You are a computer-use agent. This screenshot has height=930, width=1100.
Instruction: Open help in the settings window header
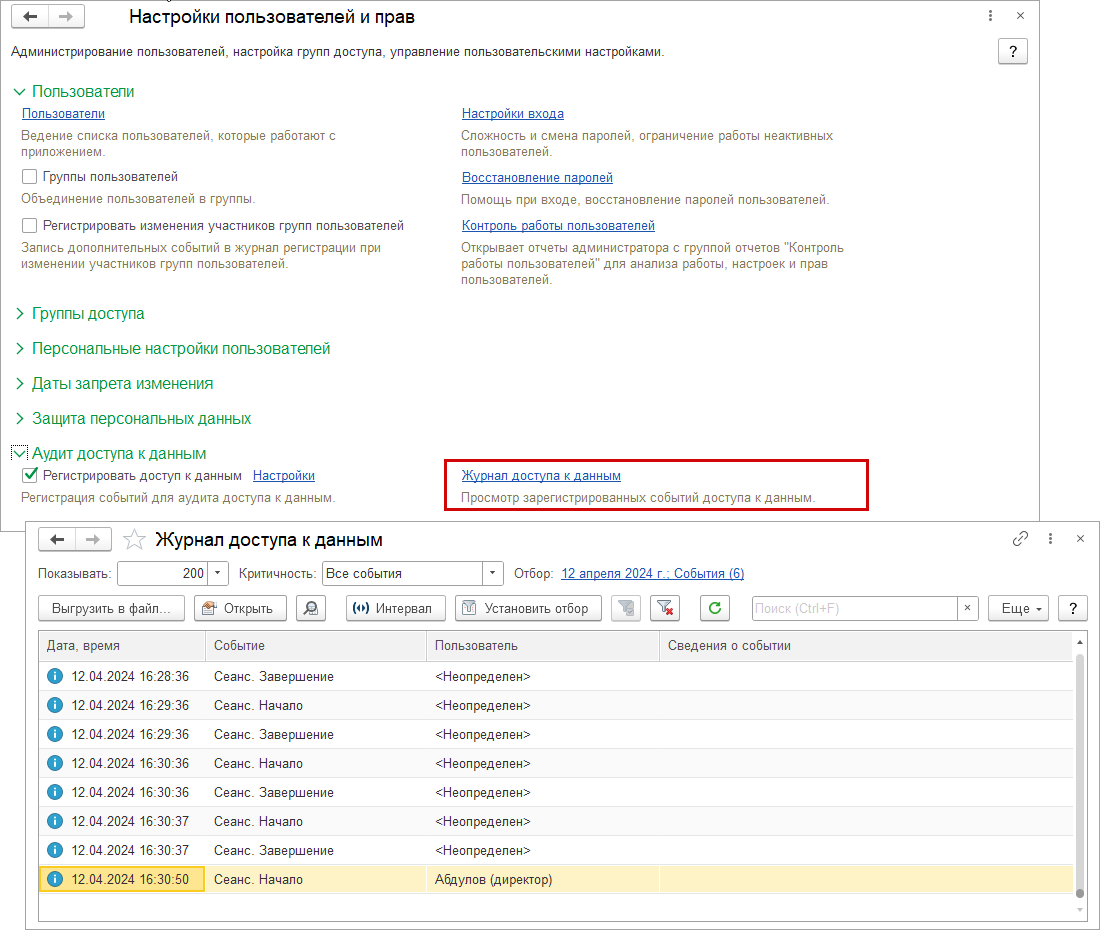[1013, 52]
